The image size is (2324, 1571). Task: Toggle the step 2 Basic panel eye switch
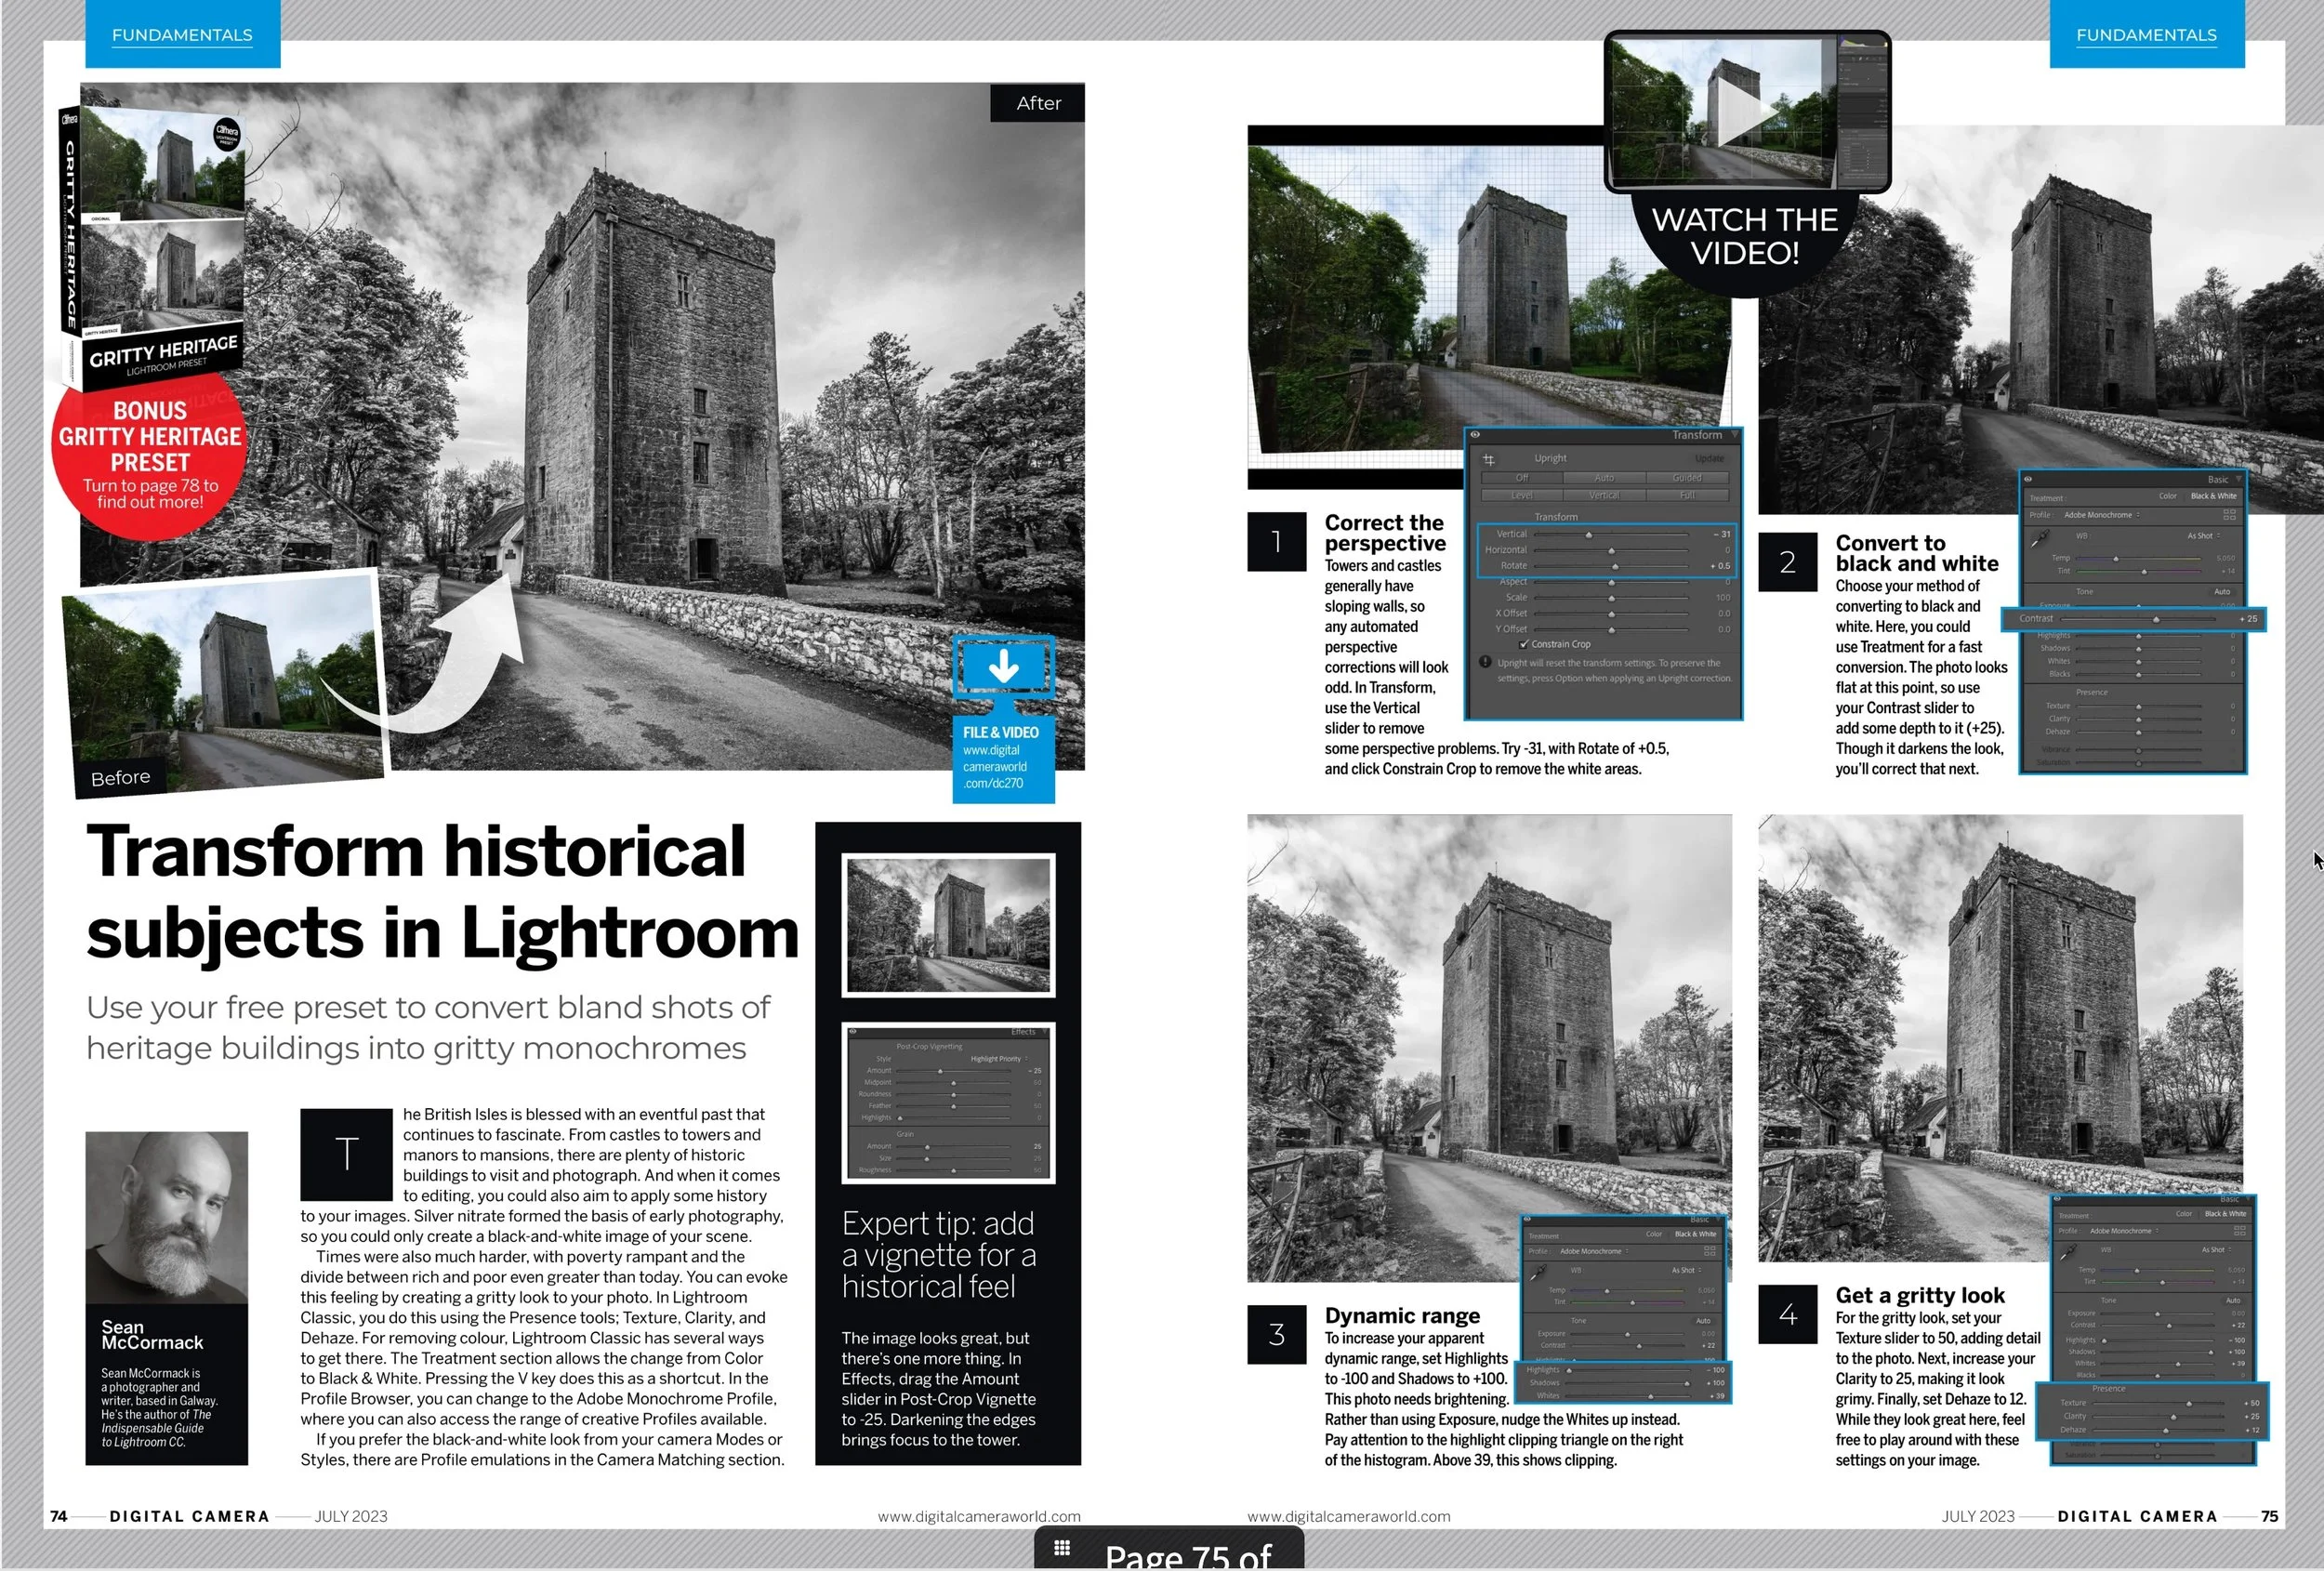click(x=2028, y=480)
